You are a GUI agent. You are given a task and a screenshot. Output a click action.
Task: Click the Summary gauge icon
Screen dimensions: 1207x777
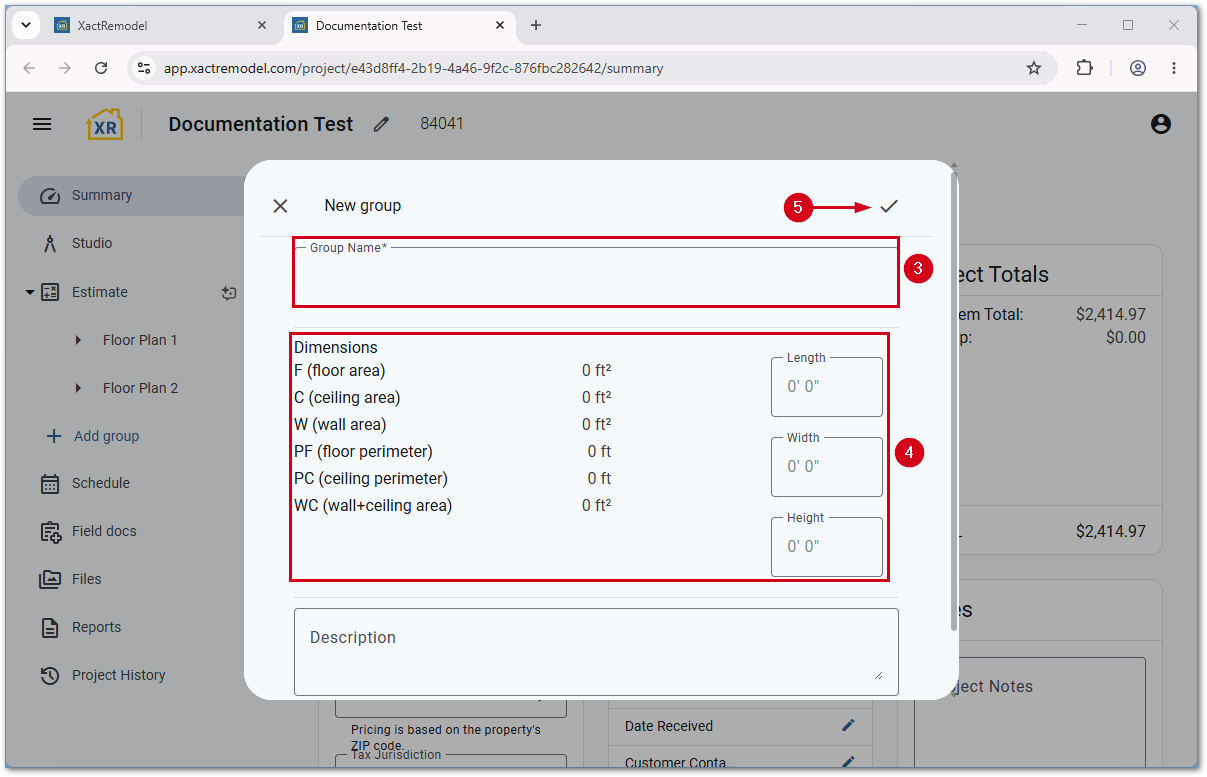pyautogui.click(x=50, y=195)
